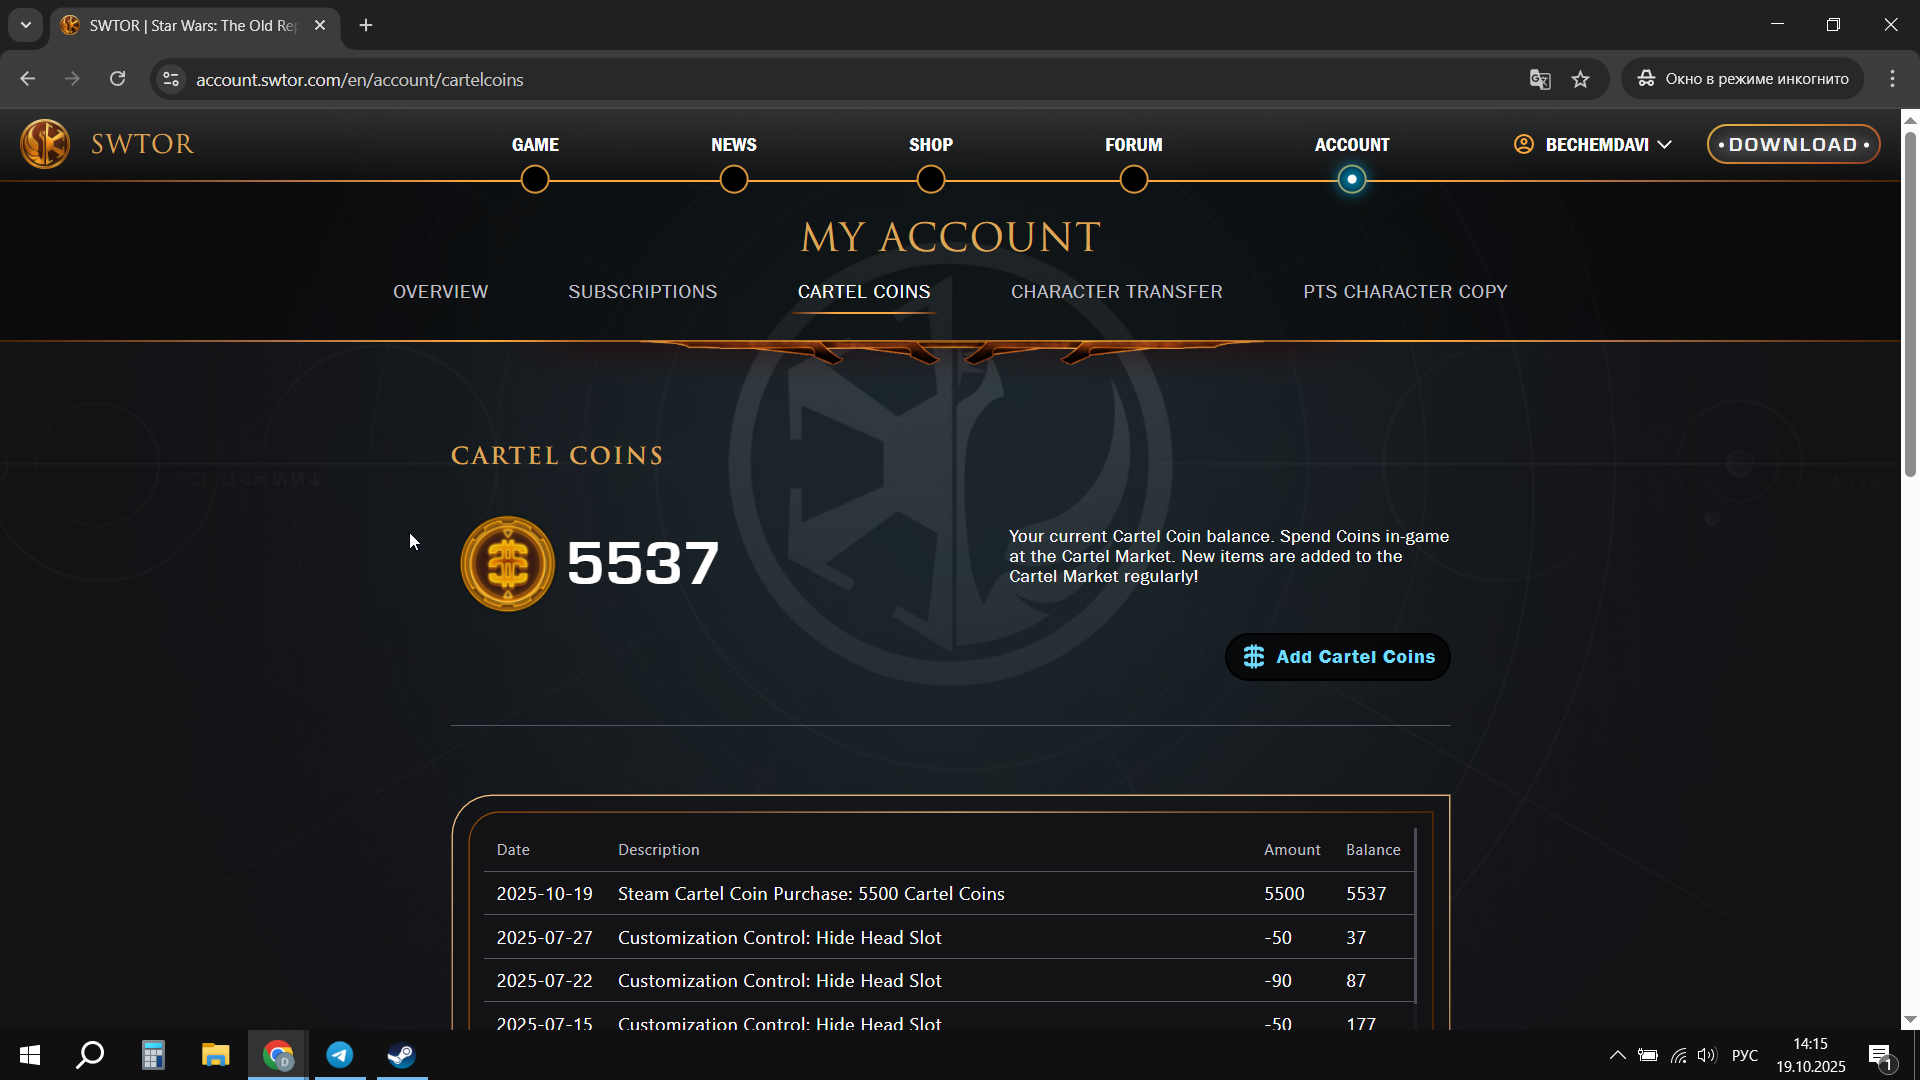
Task: Open Telegram from the taskbar
Action: (x=340, y=1055)
